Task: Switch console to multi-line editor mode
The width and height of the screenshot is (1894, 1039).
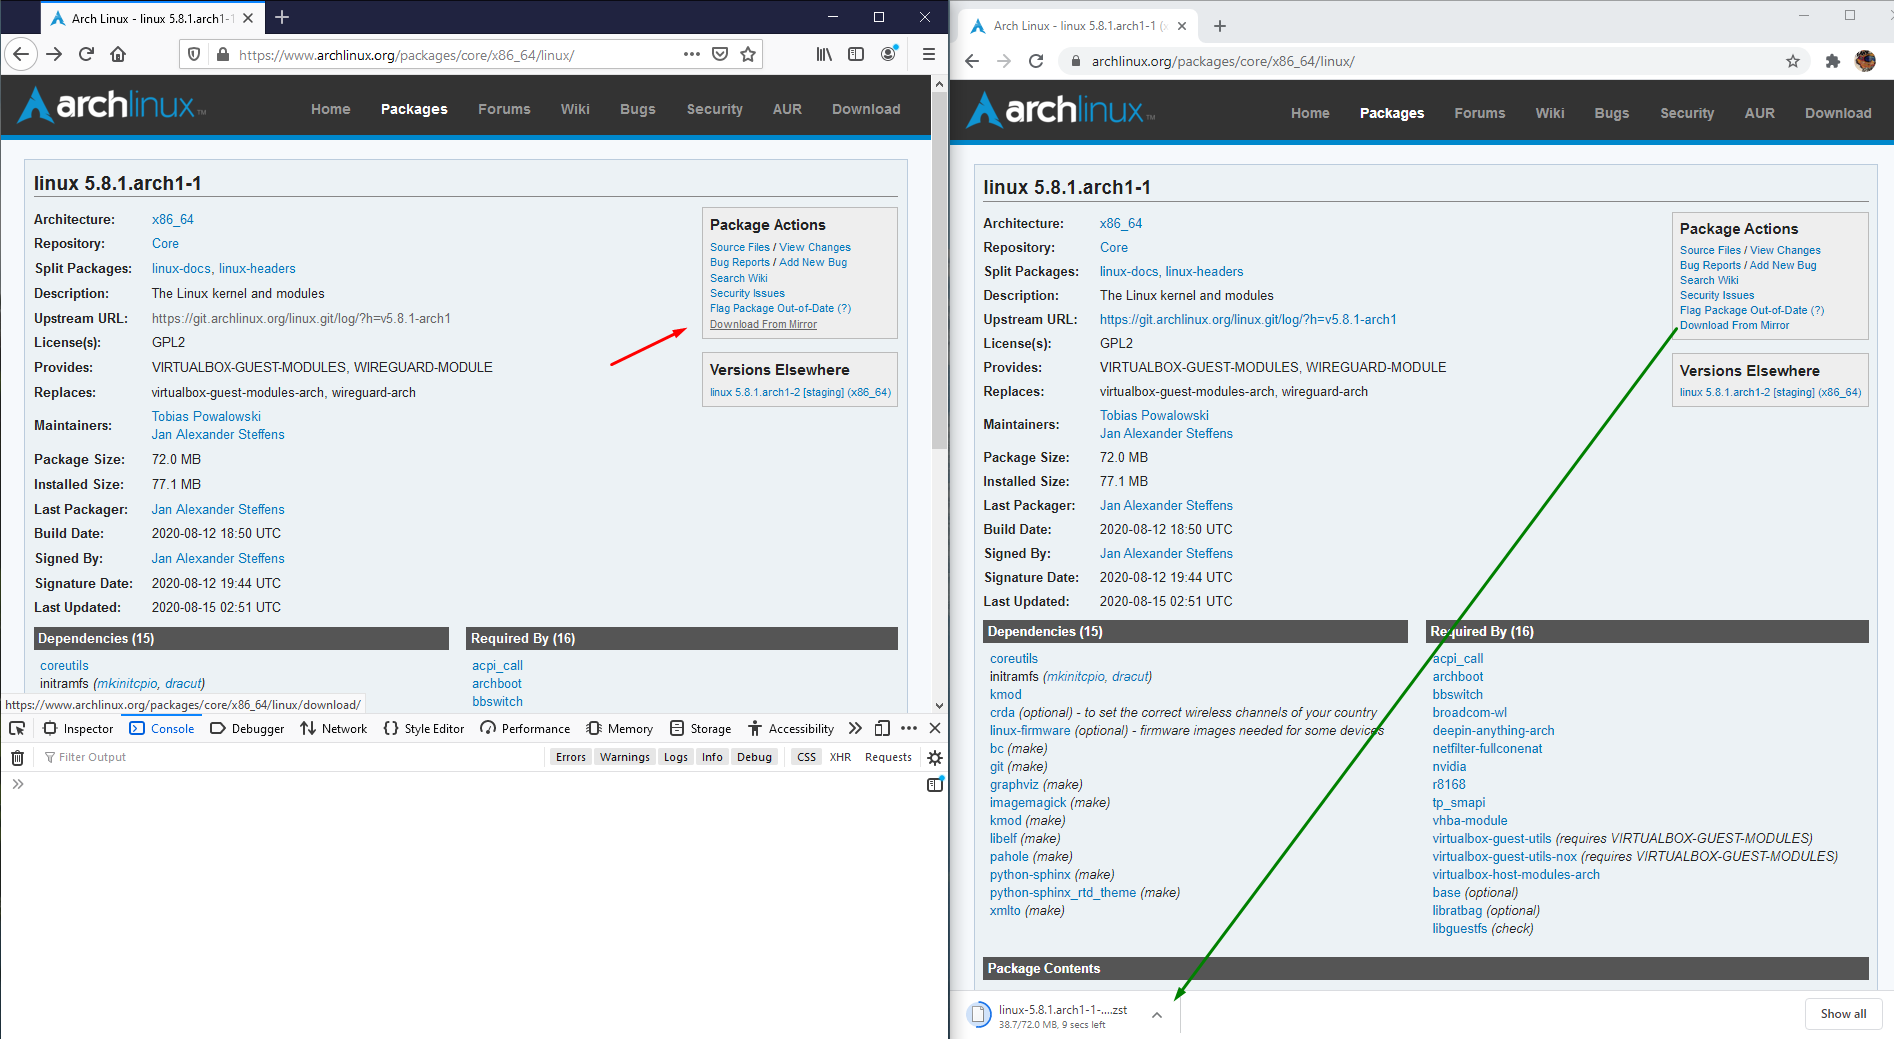Action: pyautogui.click(x=935, y=784)
